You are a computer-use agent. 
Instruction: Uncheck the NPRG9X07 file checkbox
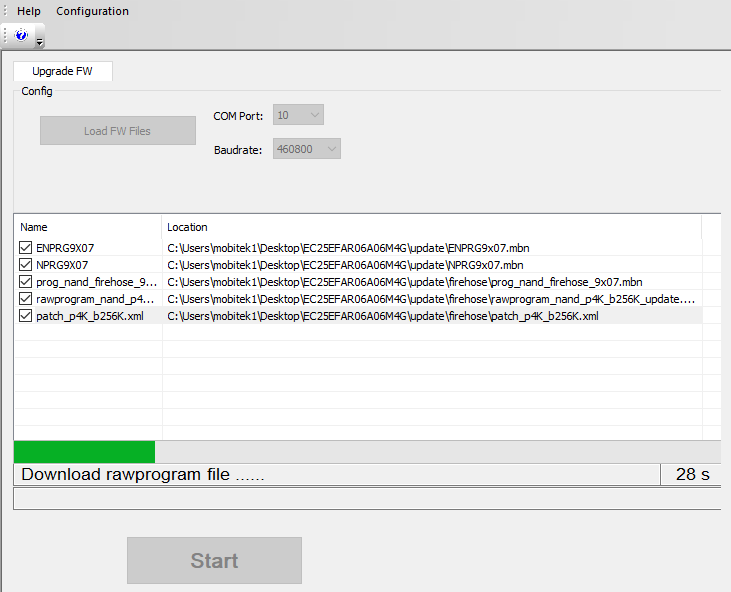26,265
